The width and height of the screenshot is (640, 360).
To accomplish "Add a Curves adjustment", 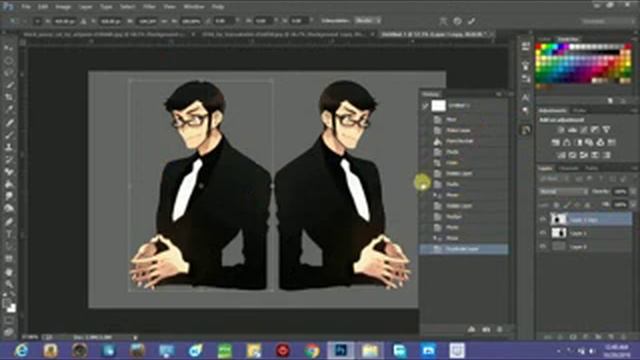I will click(x=584, y=130).
